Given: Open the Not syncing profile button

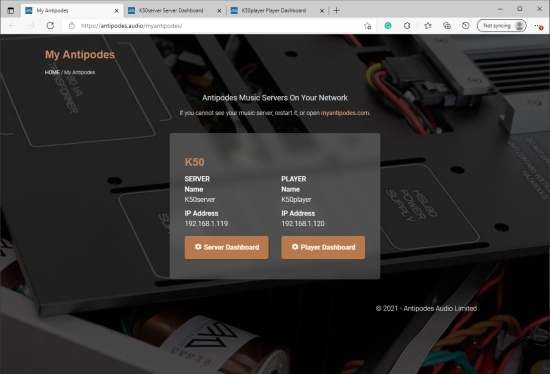Looking at the screenshot, I should coord(502,26).
